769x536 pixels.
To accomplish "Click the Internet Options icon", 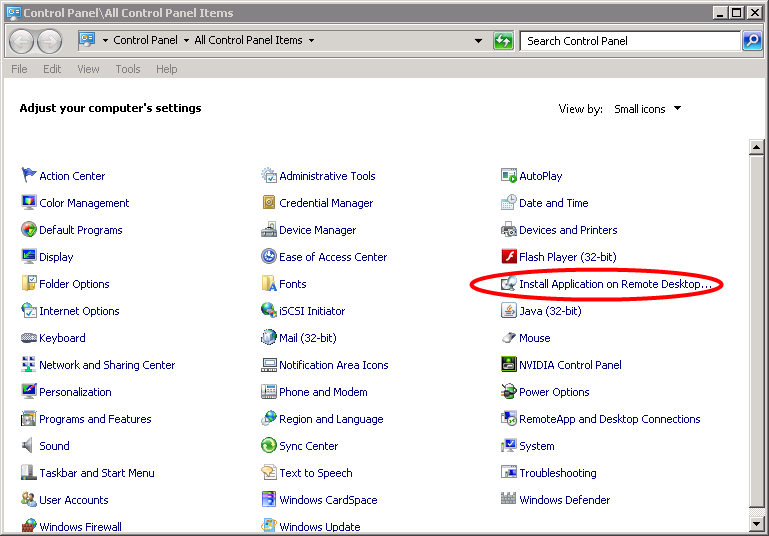I will pos(28,310).
